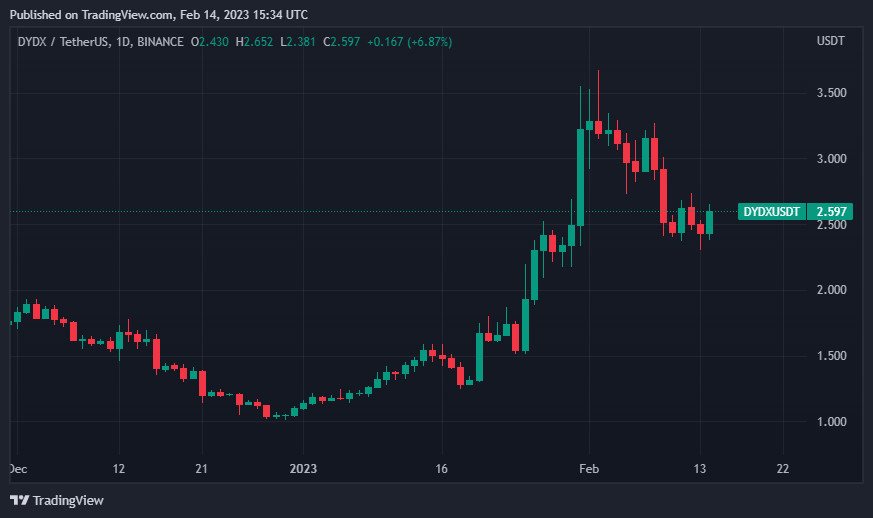Click the '16' date axis label
Viewport: 873px width, 518px height.
pos(442,469)
